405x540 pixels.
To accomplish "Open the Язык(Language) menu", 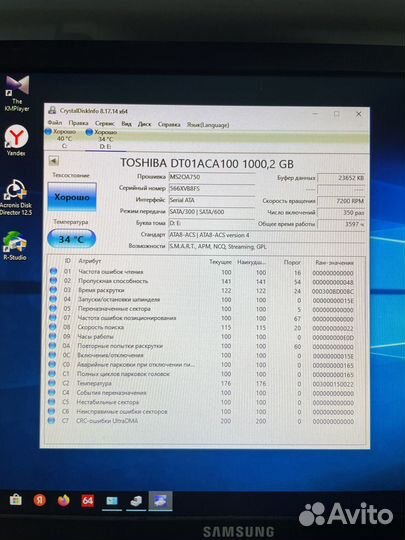I will point(208,125).
